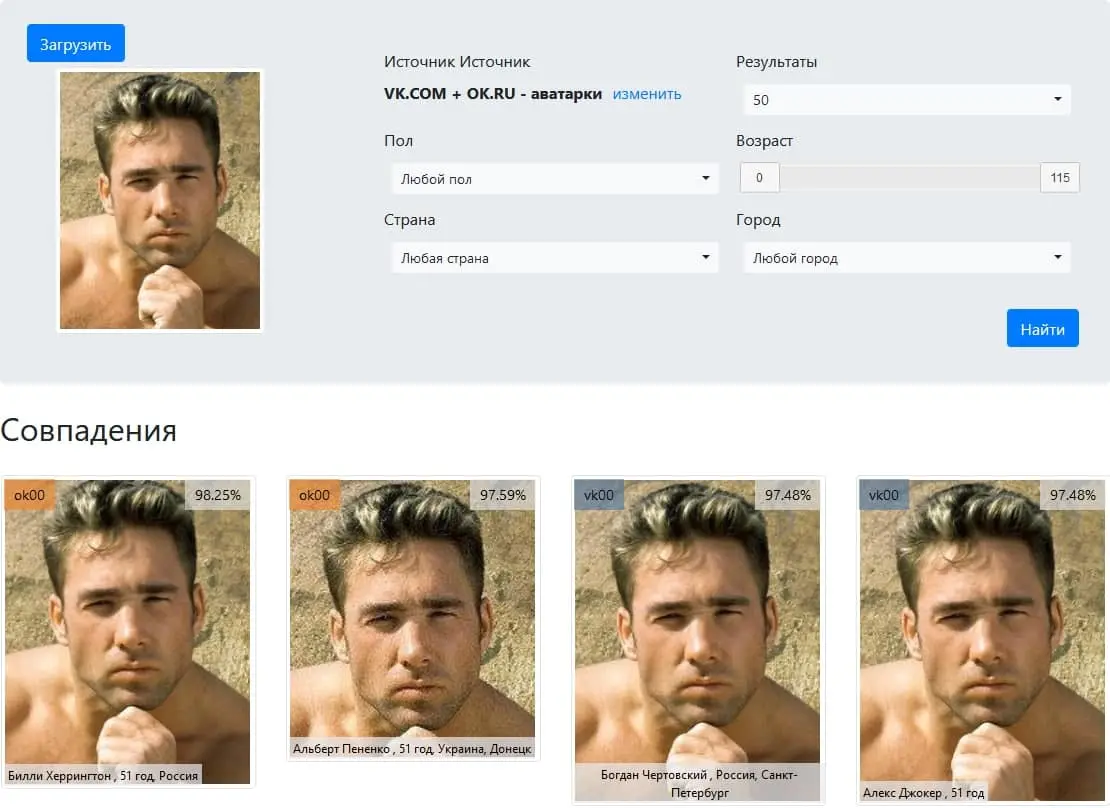Open the Любой пол gender dropdown
1110x808 pixels.
pyautogui.click(x=555, y=178)
